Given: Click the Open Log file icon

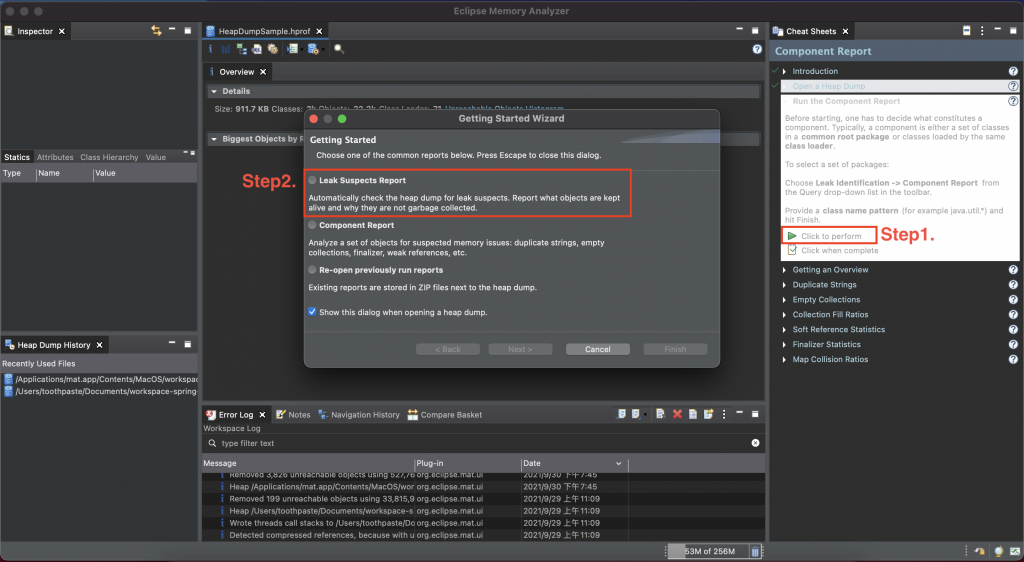Looking at the screenshot, I should tap(693, 414).
